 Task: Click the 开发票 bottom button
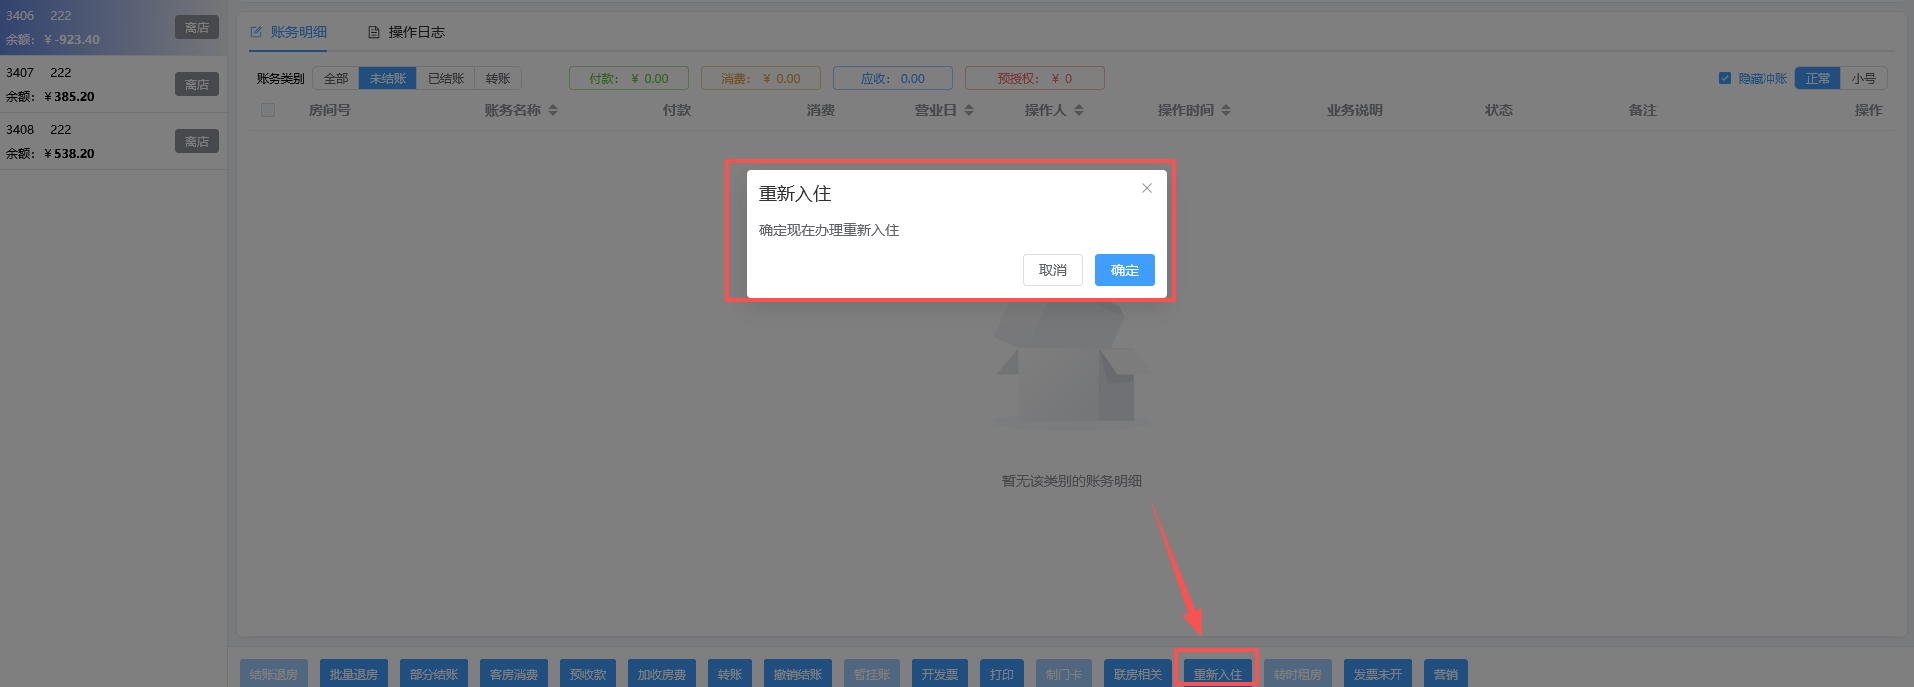pos(940,674)
